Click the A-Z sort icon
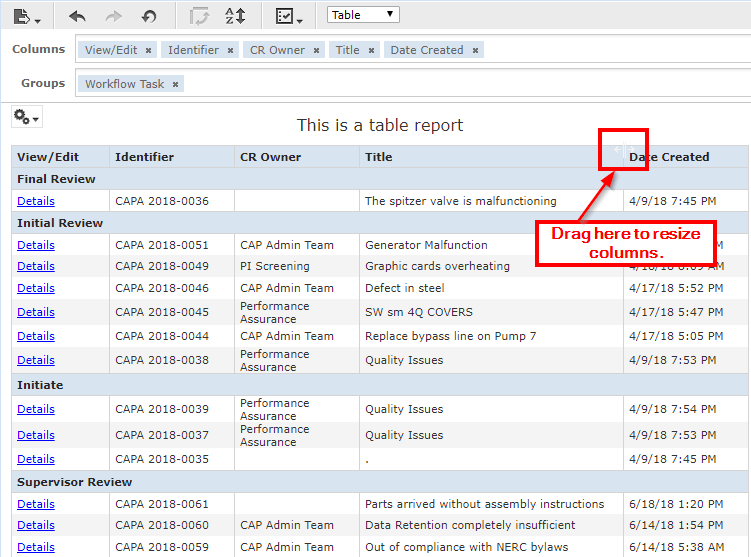The height and width of the screenshot is (557, 751). click(235, 16)
